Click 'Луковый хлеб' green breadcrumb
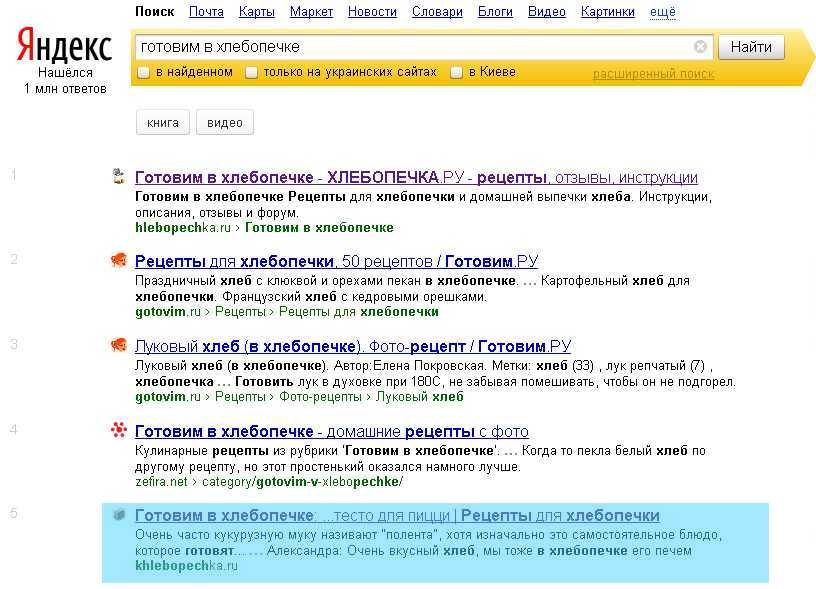This screenshot has height=589, width=816. pos(419,396)
